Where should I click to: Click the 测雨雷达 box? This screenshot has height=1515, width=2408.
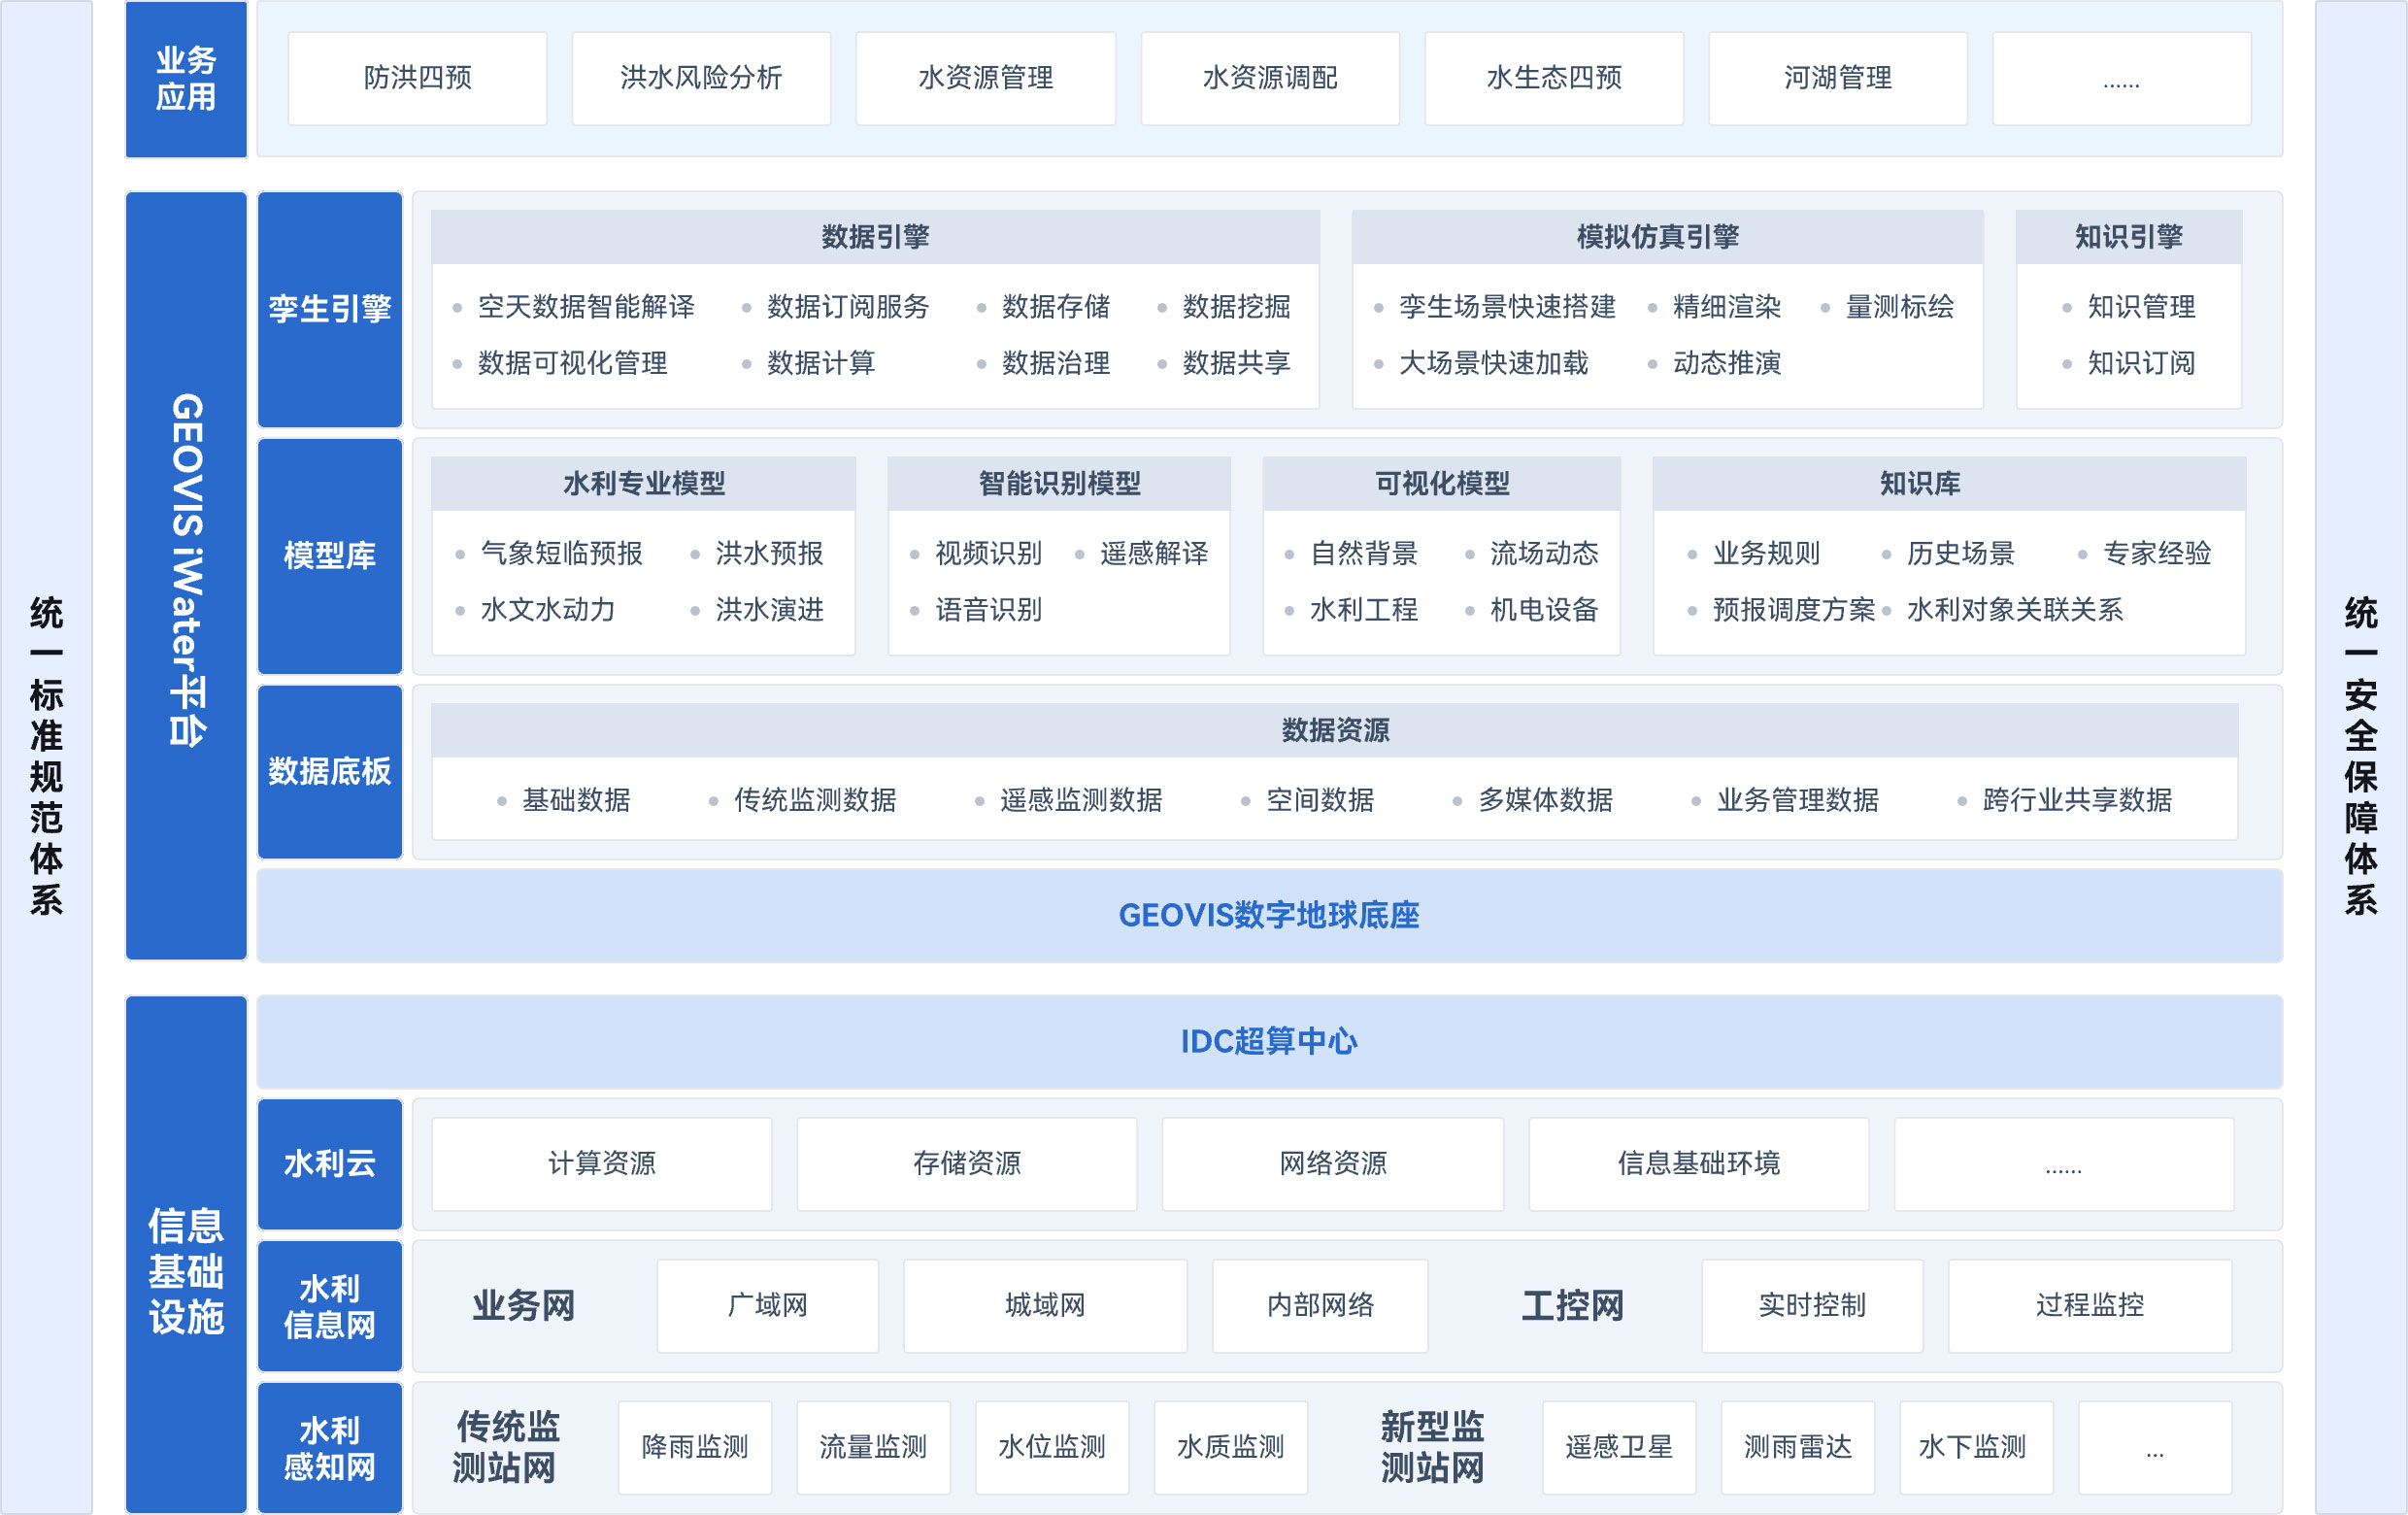coord(1798,1448)
